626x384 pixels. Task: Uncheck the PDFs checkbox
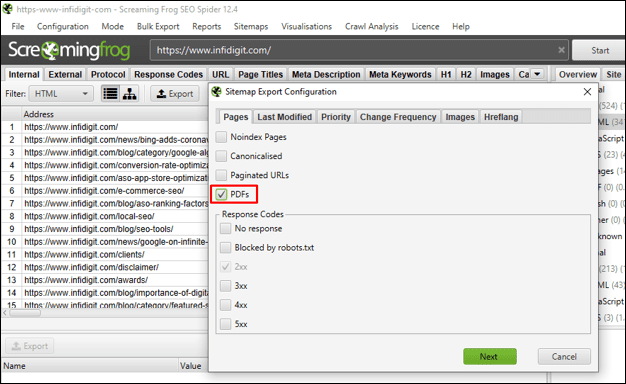pyautogui.click(x=221, y=194)
